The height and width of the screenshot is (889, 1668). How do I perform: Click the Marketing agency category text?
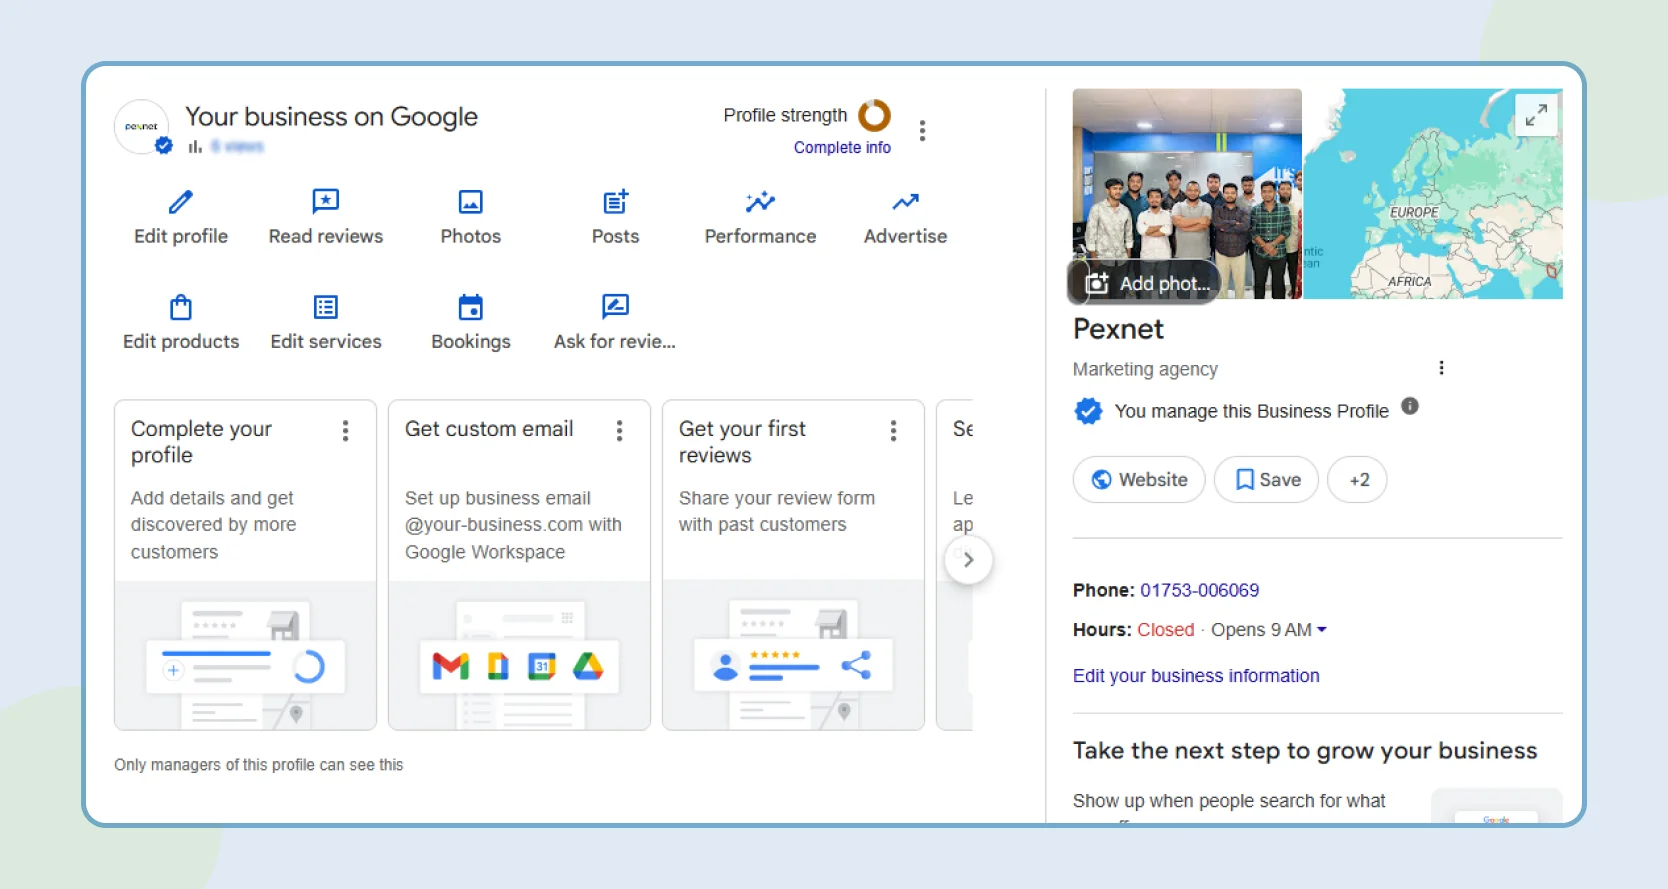1145,369
